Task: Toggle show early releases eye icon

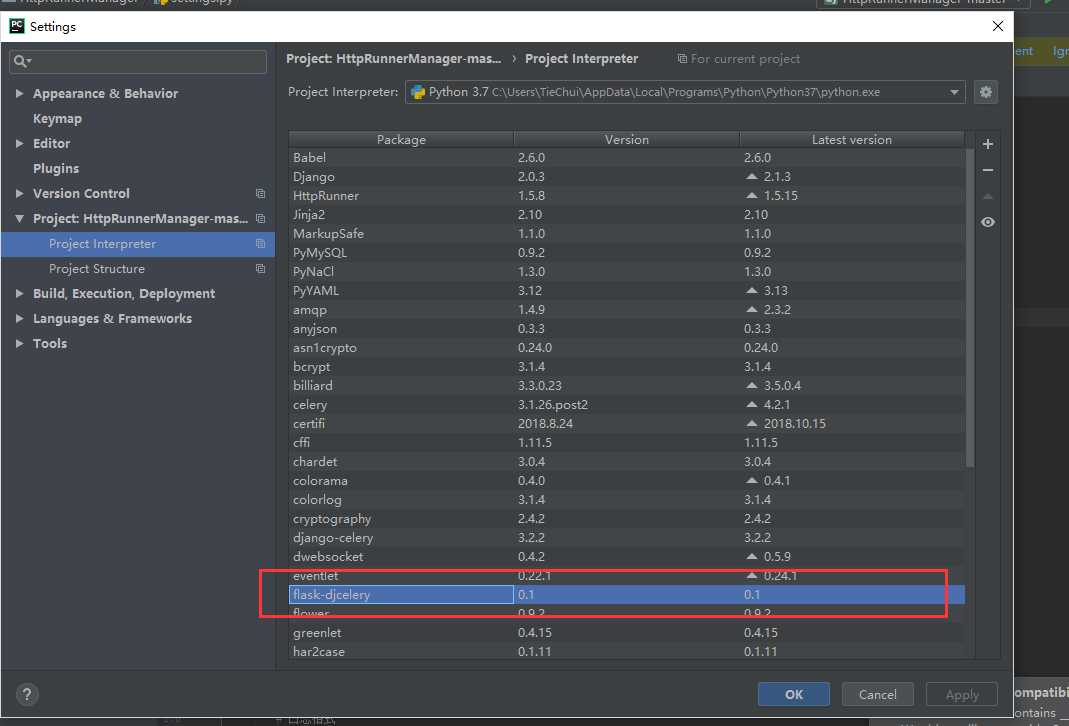Action: [987, 222]
